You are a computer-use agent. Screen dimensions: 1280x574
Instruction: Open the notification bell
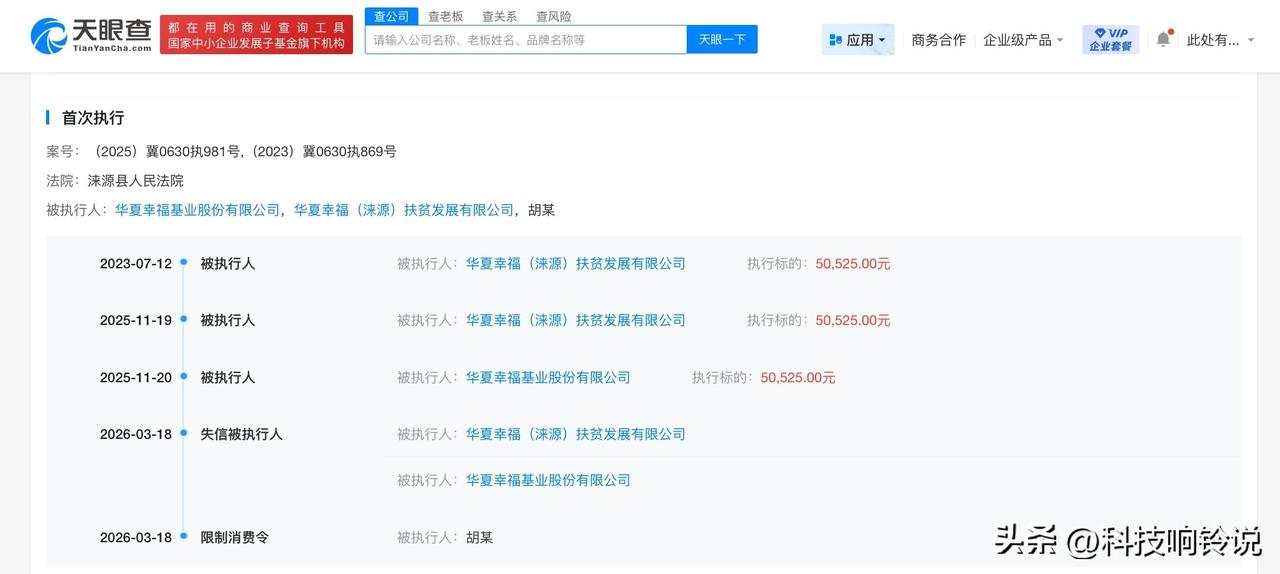coord(1163,39)
